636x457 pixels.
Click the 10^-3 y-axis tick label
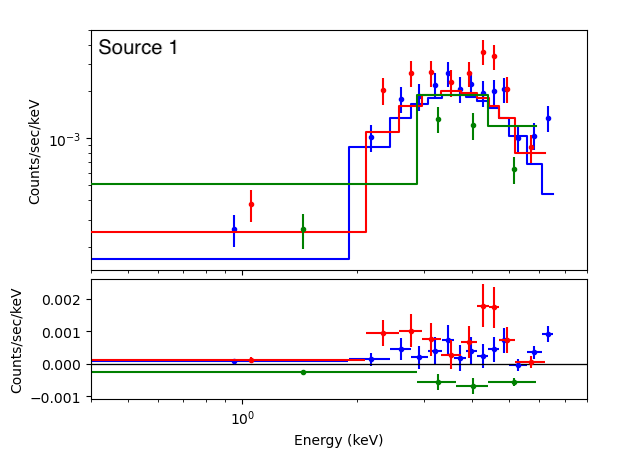click(x=65, y=140)
